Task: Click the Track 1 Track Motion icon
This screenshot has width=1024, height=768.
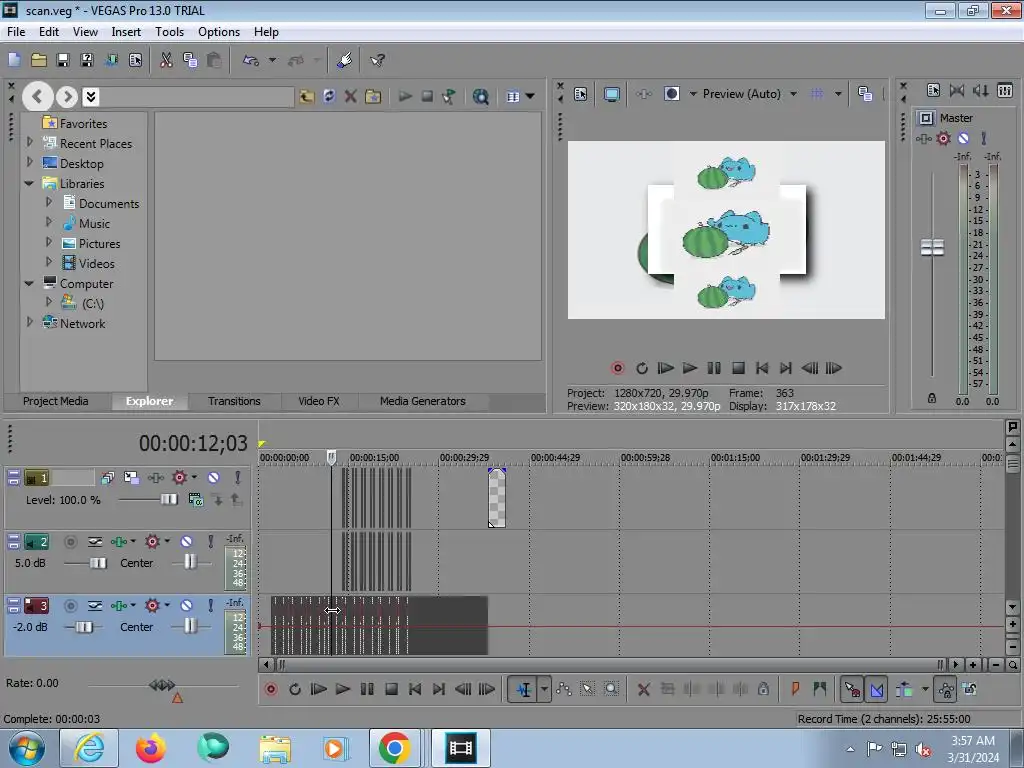Action: coord(131,477)
